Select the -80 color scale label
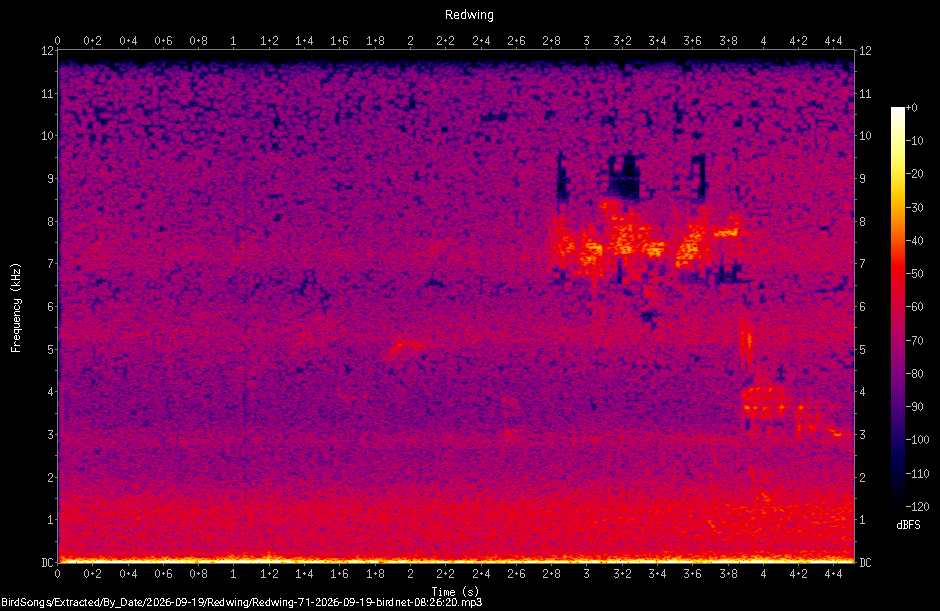 click(914, 373)
